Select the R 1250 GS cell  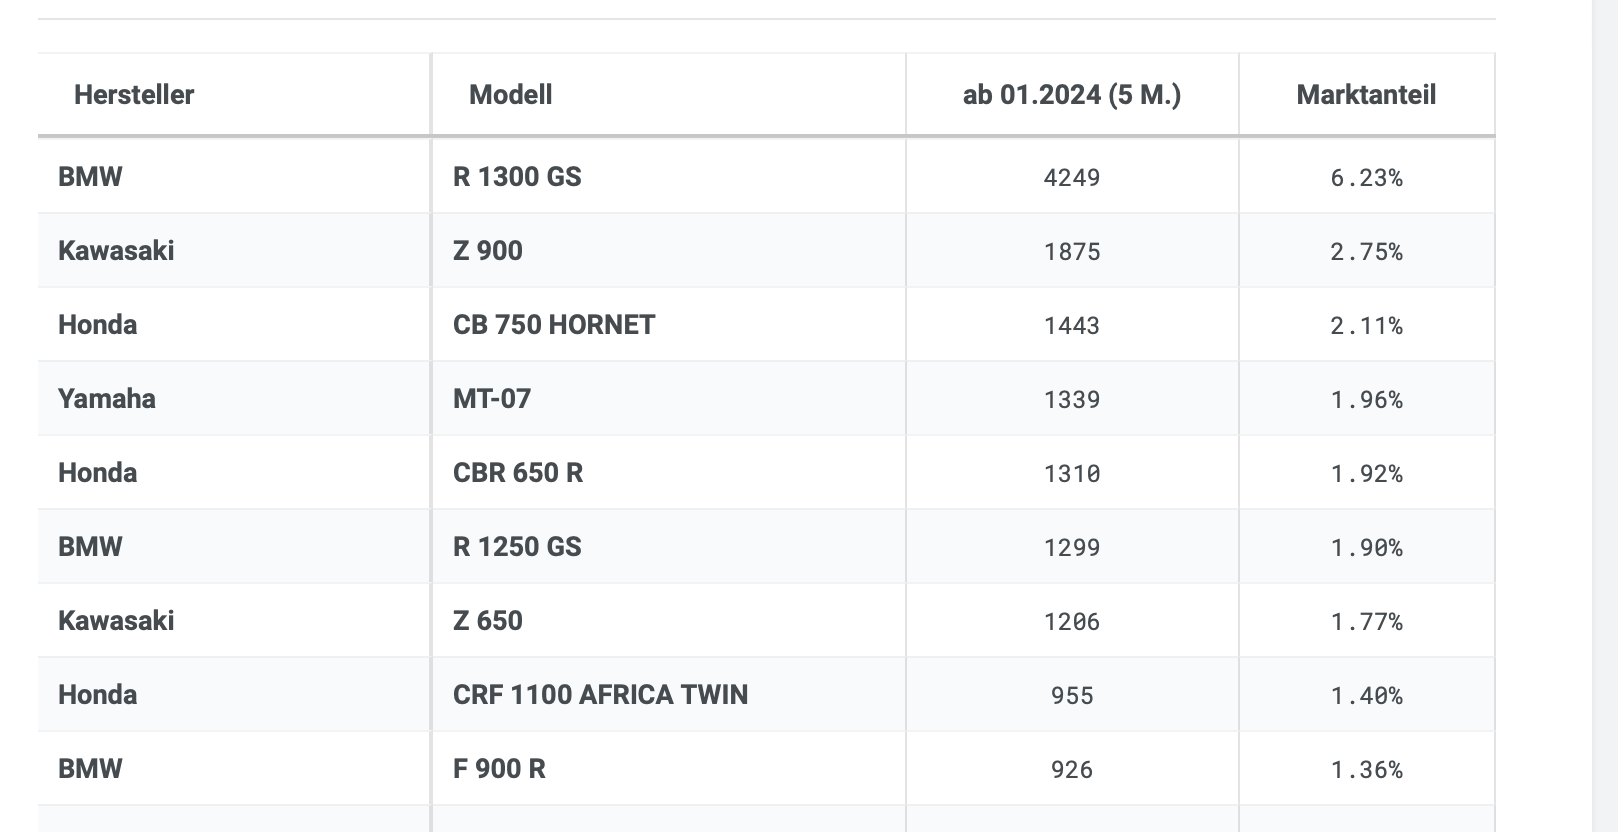517,547
